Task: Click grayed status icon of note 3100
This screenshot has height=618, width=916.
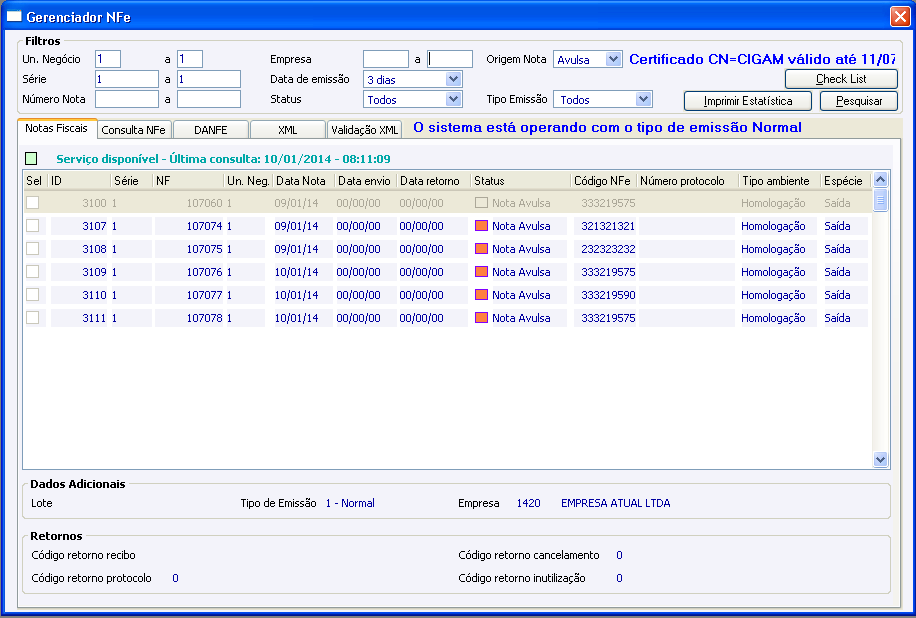Action: [x=481, y=203]
